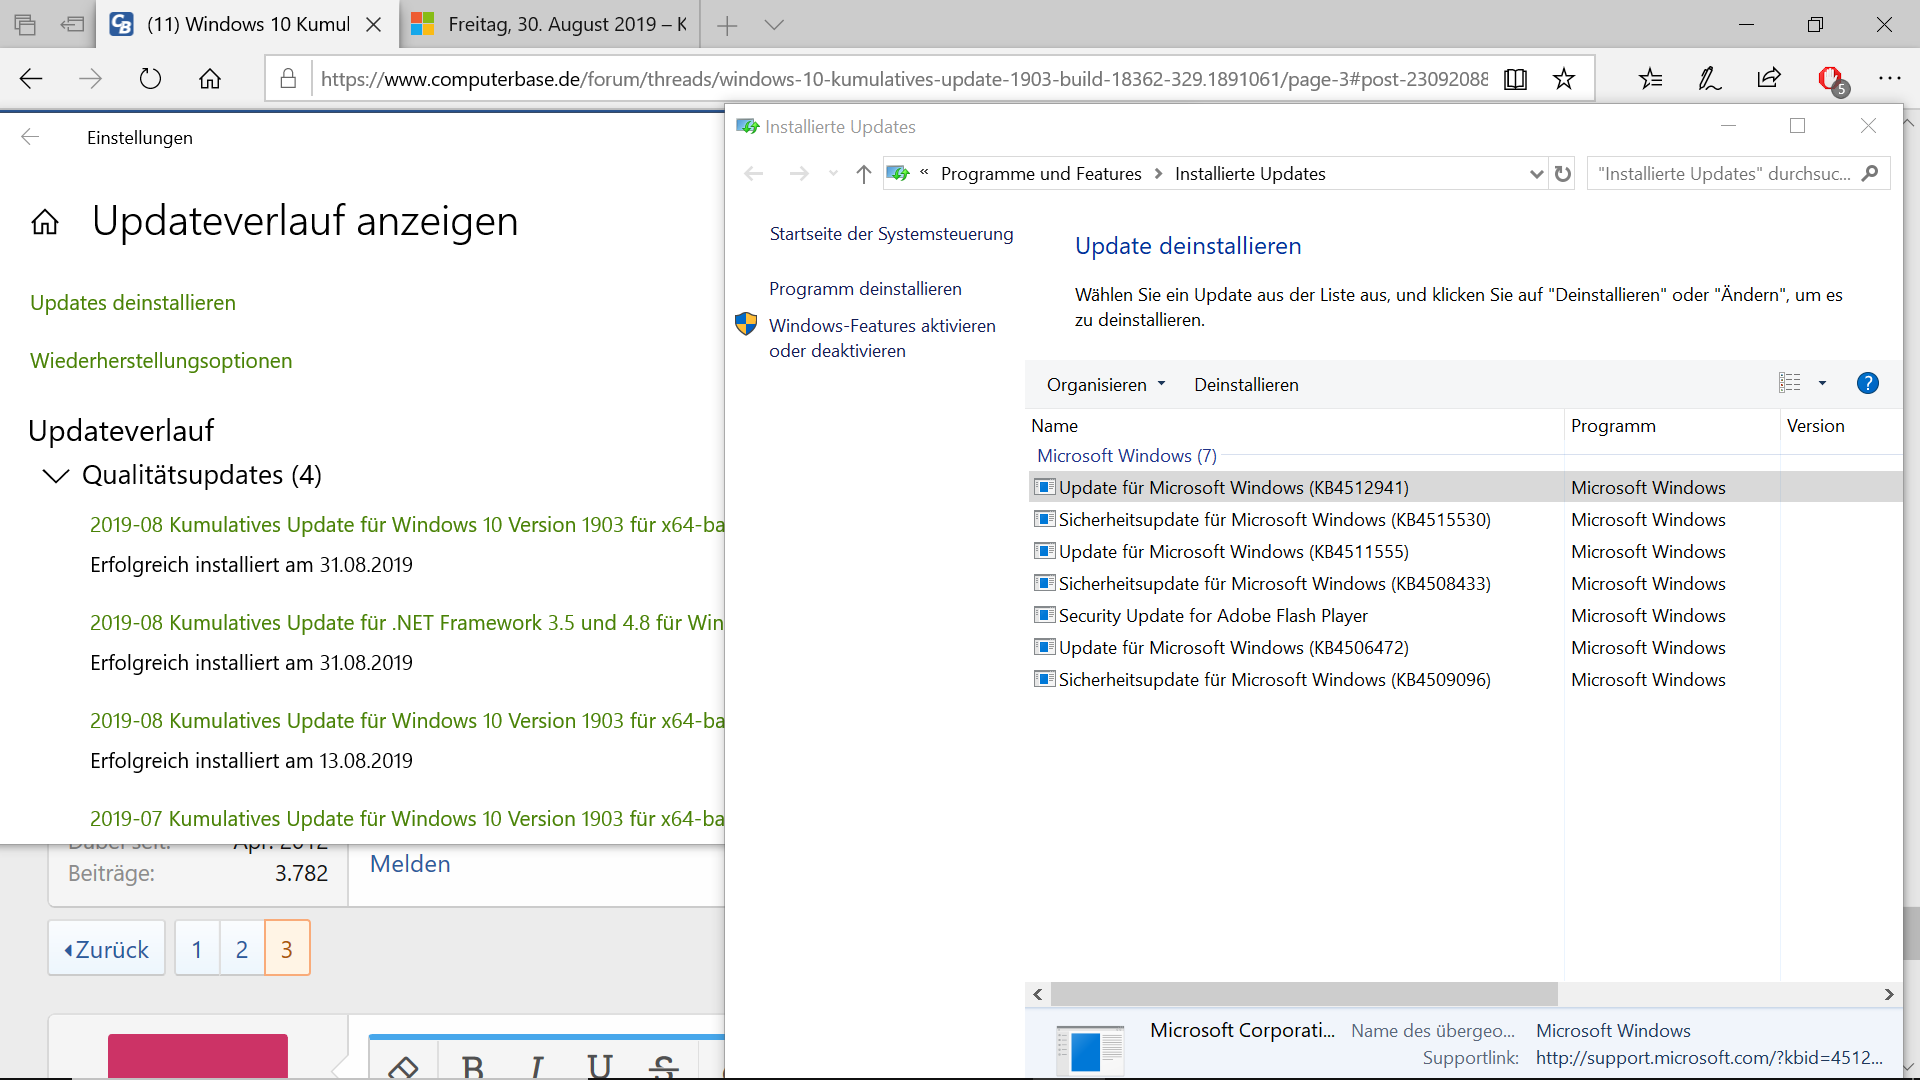The width and height of the screenshot is (1920, 1080).
Task: Click the Melden link on forum page
Action: (x=410, y=864)
